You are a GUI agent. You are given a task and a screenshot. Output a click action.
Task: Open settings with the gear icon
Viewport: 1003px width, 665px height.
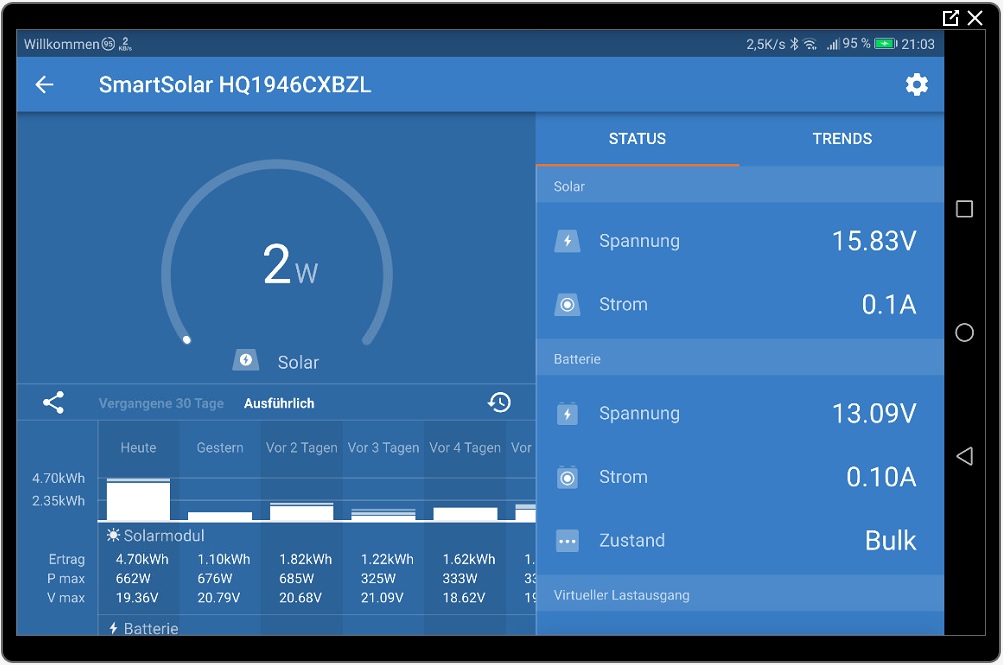pyautogui.click(x=917, y=84)
